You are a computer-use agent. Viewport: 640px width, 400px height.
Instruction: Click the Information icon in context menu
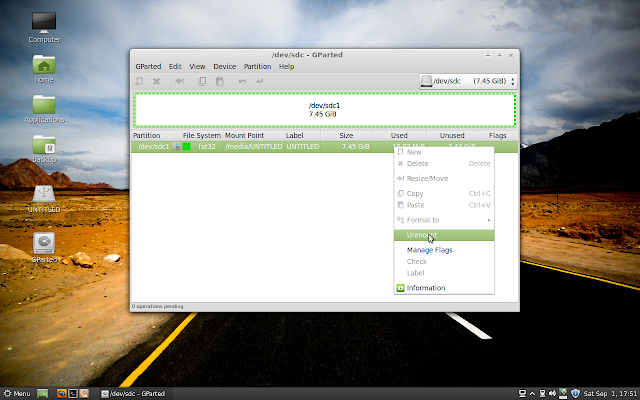(400, 288)
